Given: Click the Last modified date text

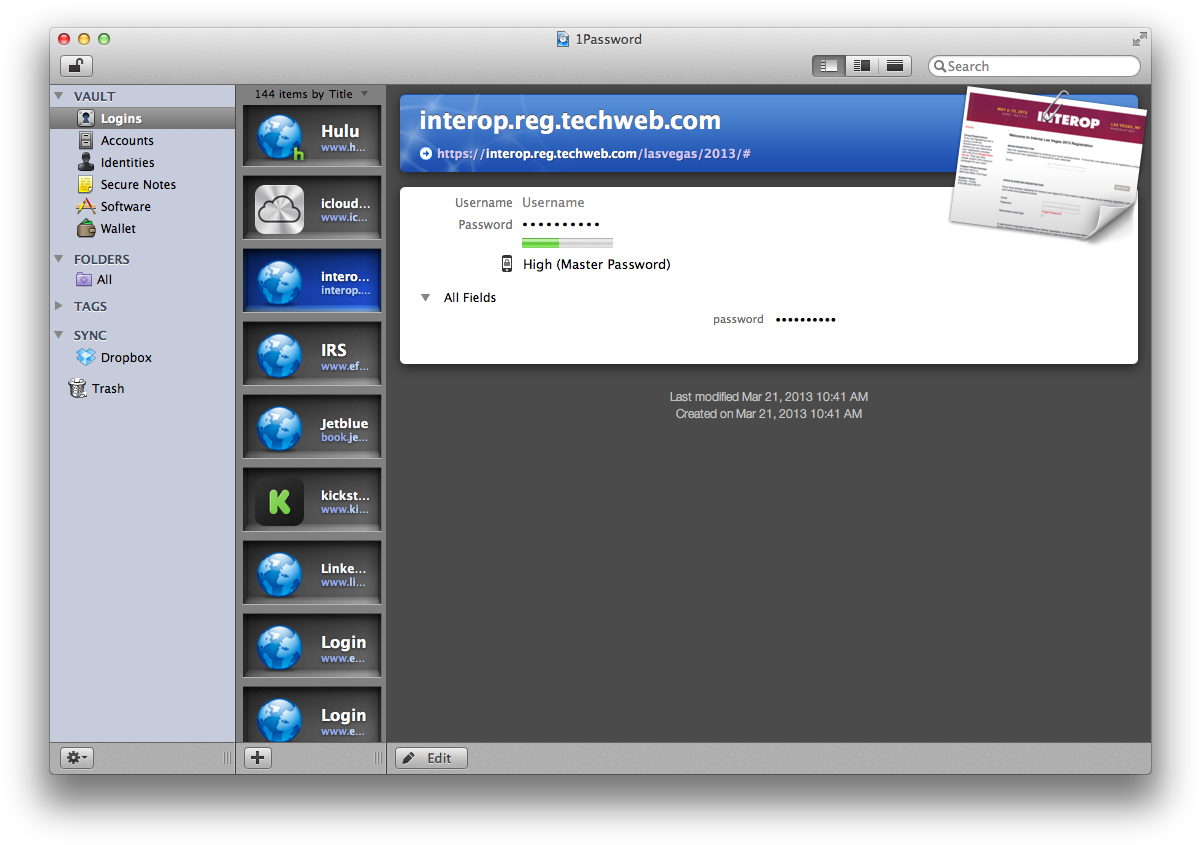Looking at the screenshot, I should tap(769, 397).
